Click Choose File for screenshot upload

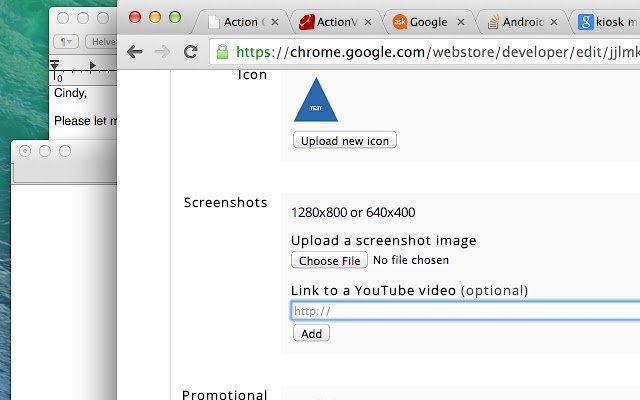[329, 260]
